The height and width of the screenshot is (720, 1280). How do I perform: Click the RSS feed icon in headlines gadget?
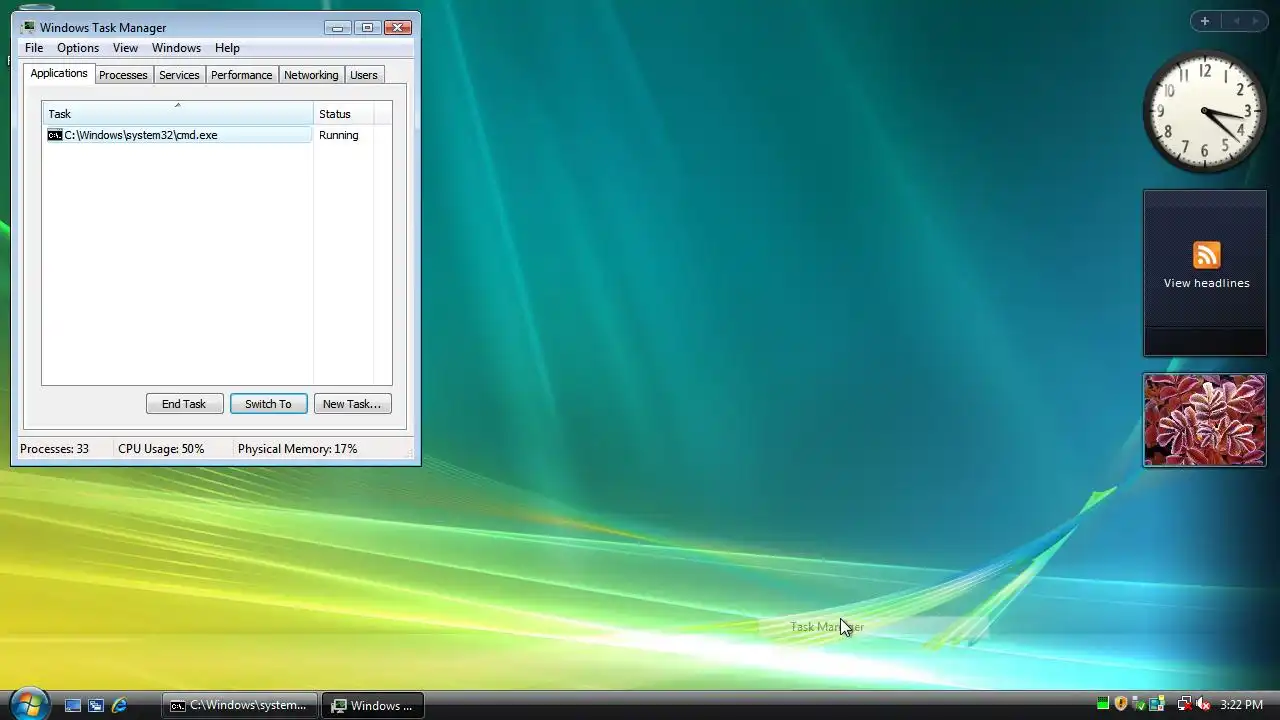point(1207,255)
